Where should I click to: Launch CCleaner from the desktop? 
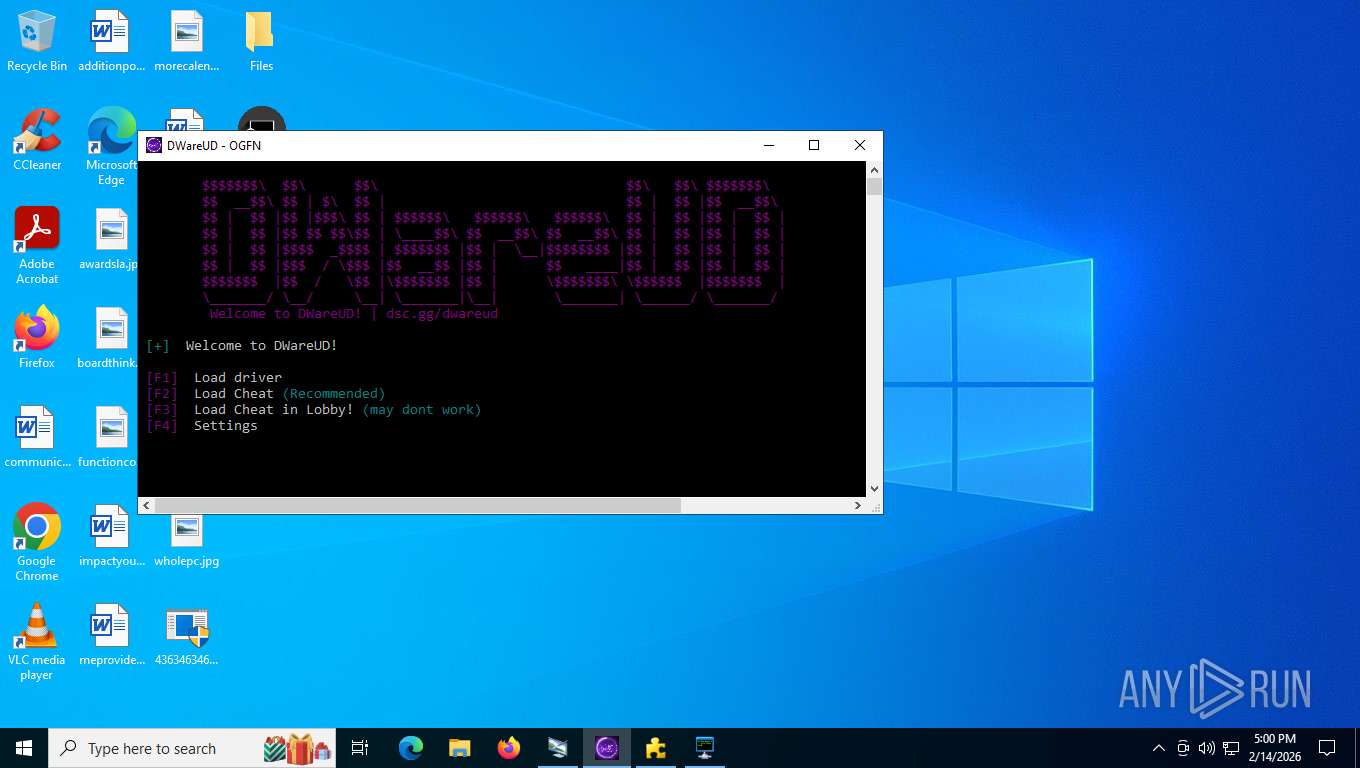click(x=37, y=140)
